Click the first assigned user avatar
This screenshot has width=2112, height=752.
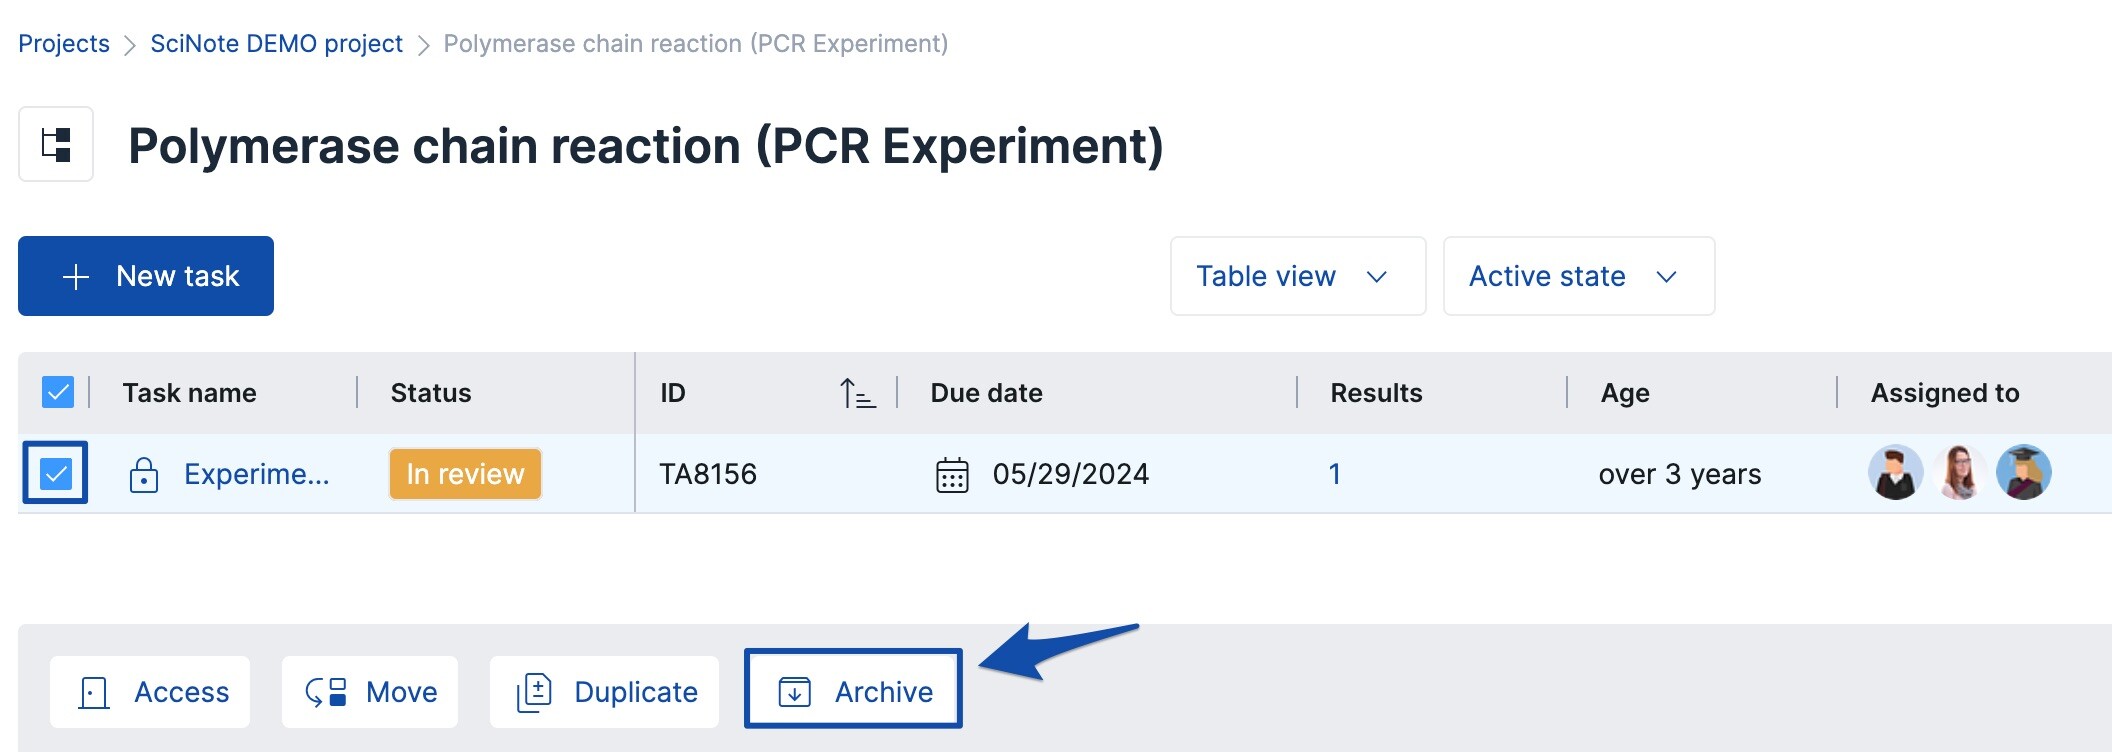(x=1895, y=473)
